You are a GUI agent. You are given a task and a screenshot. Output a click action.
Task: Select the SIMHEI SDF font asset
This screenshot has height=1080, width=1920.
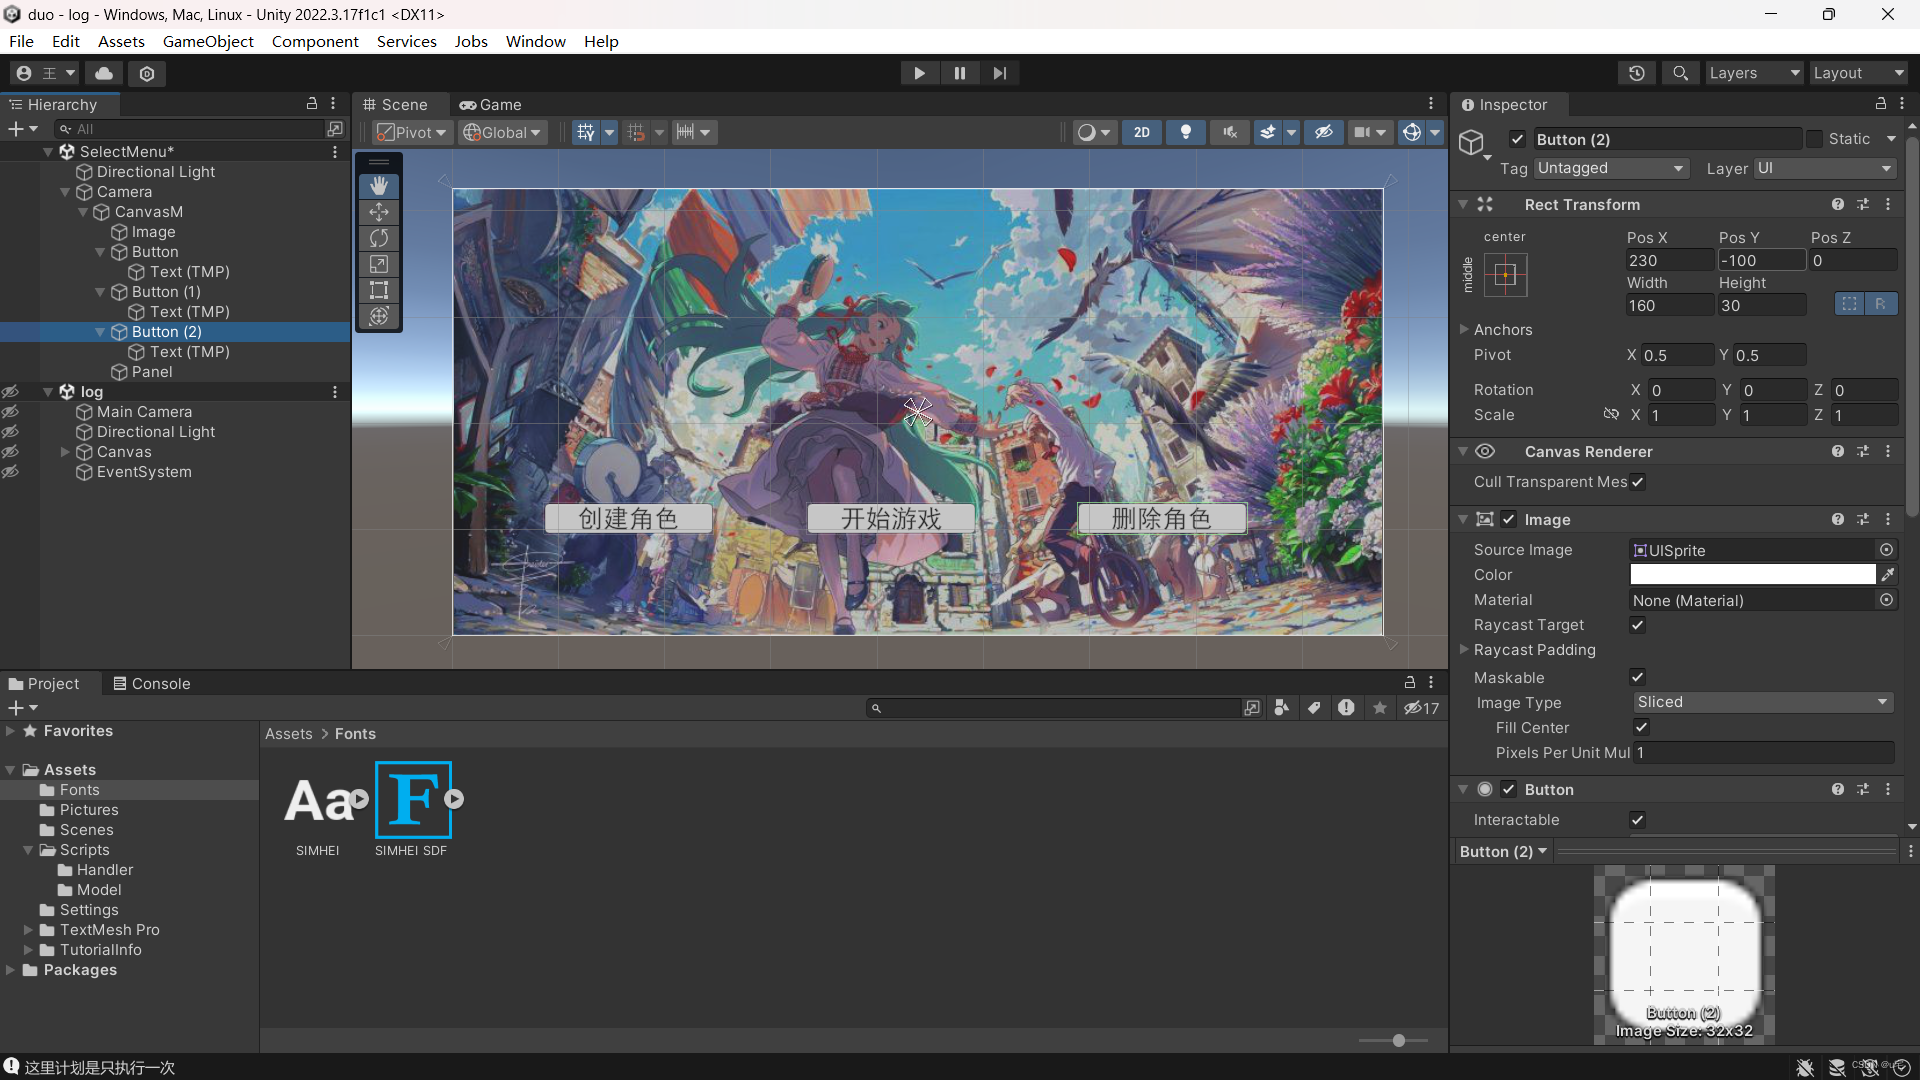pos(411,800)
